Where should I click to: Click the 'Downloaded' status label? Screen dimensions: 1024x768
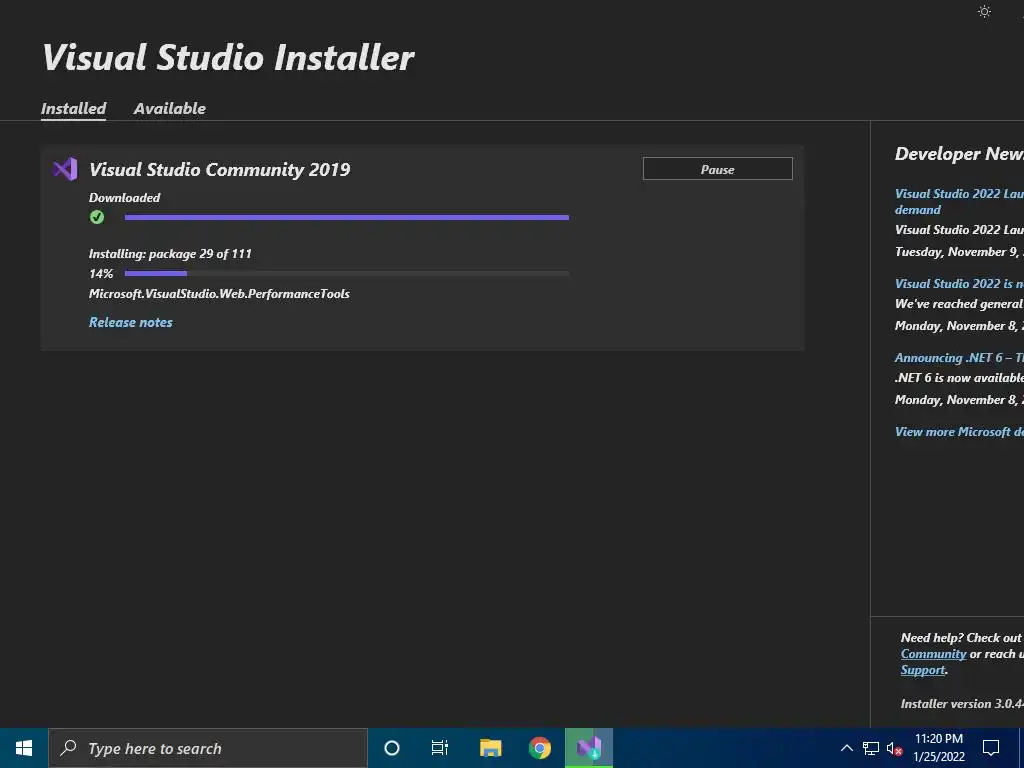124,197
